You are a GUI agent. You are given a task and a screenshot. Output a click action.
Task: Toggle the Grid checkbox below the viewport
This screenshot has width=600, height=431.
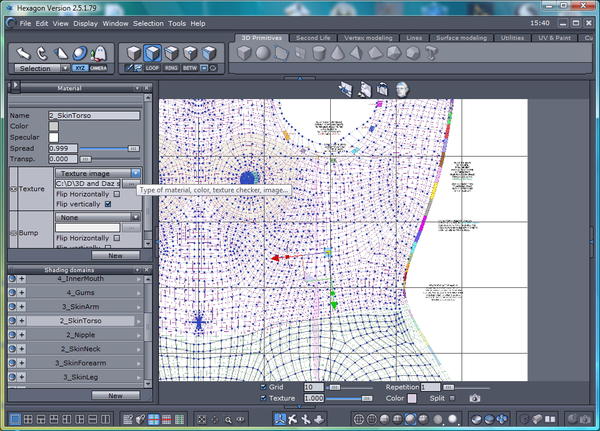pyautogui.click(x=264, y=386)
